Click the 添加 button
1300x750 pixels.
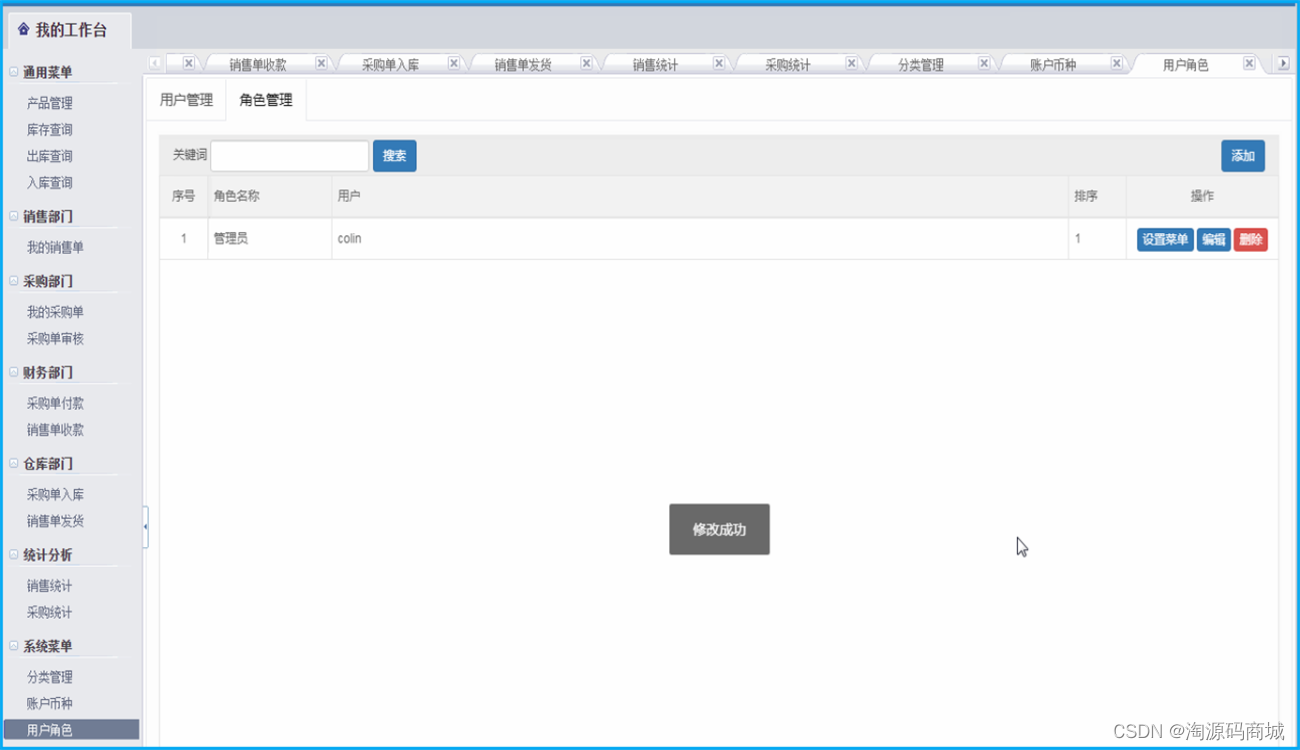tap(1243, 156)
